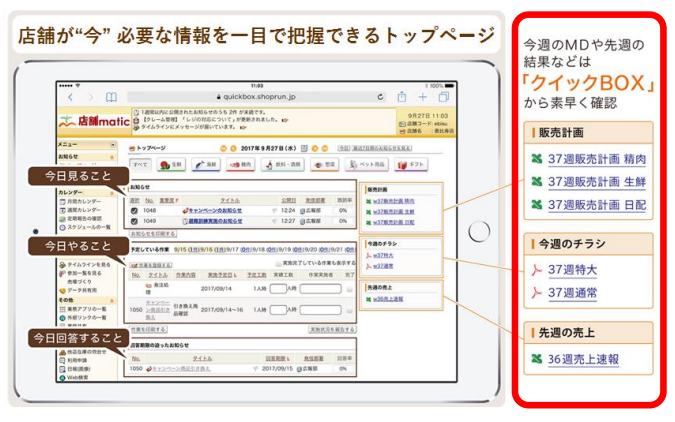Open the Safari share sheet icon
Image resolution: width=675 pixels, height=422 pixels.
(x=402, y=96)
